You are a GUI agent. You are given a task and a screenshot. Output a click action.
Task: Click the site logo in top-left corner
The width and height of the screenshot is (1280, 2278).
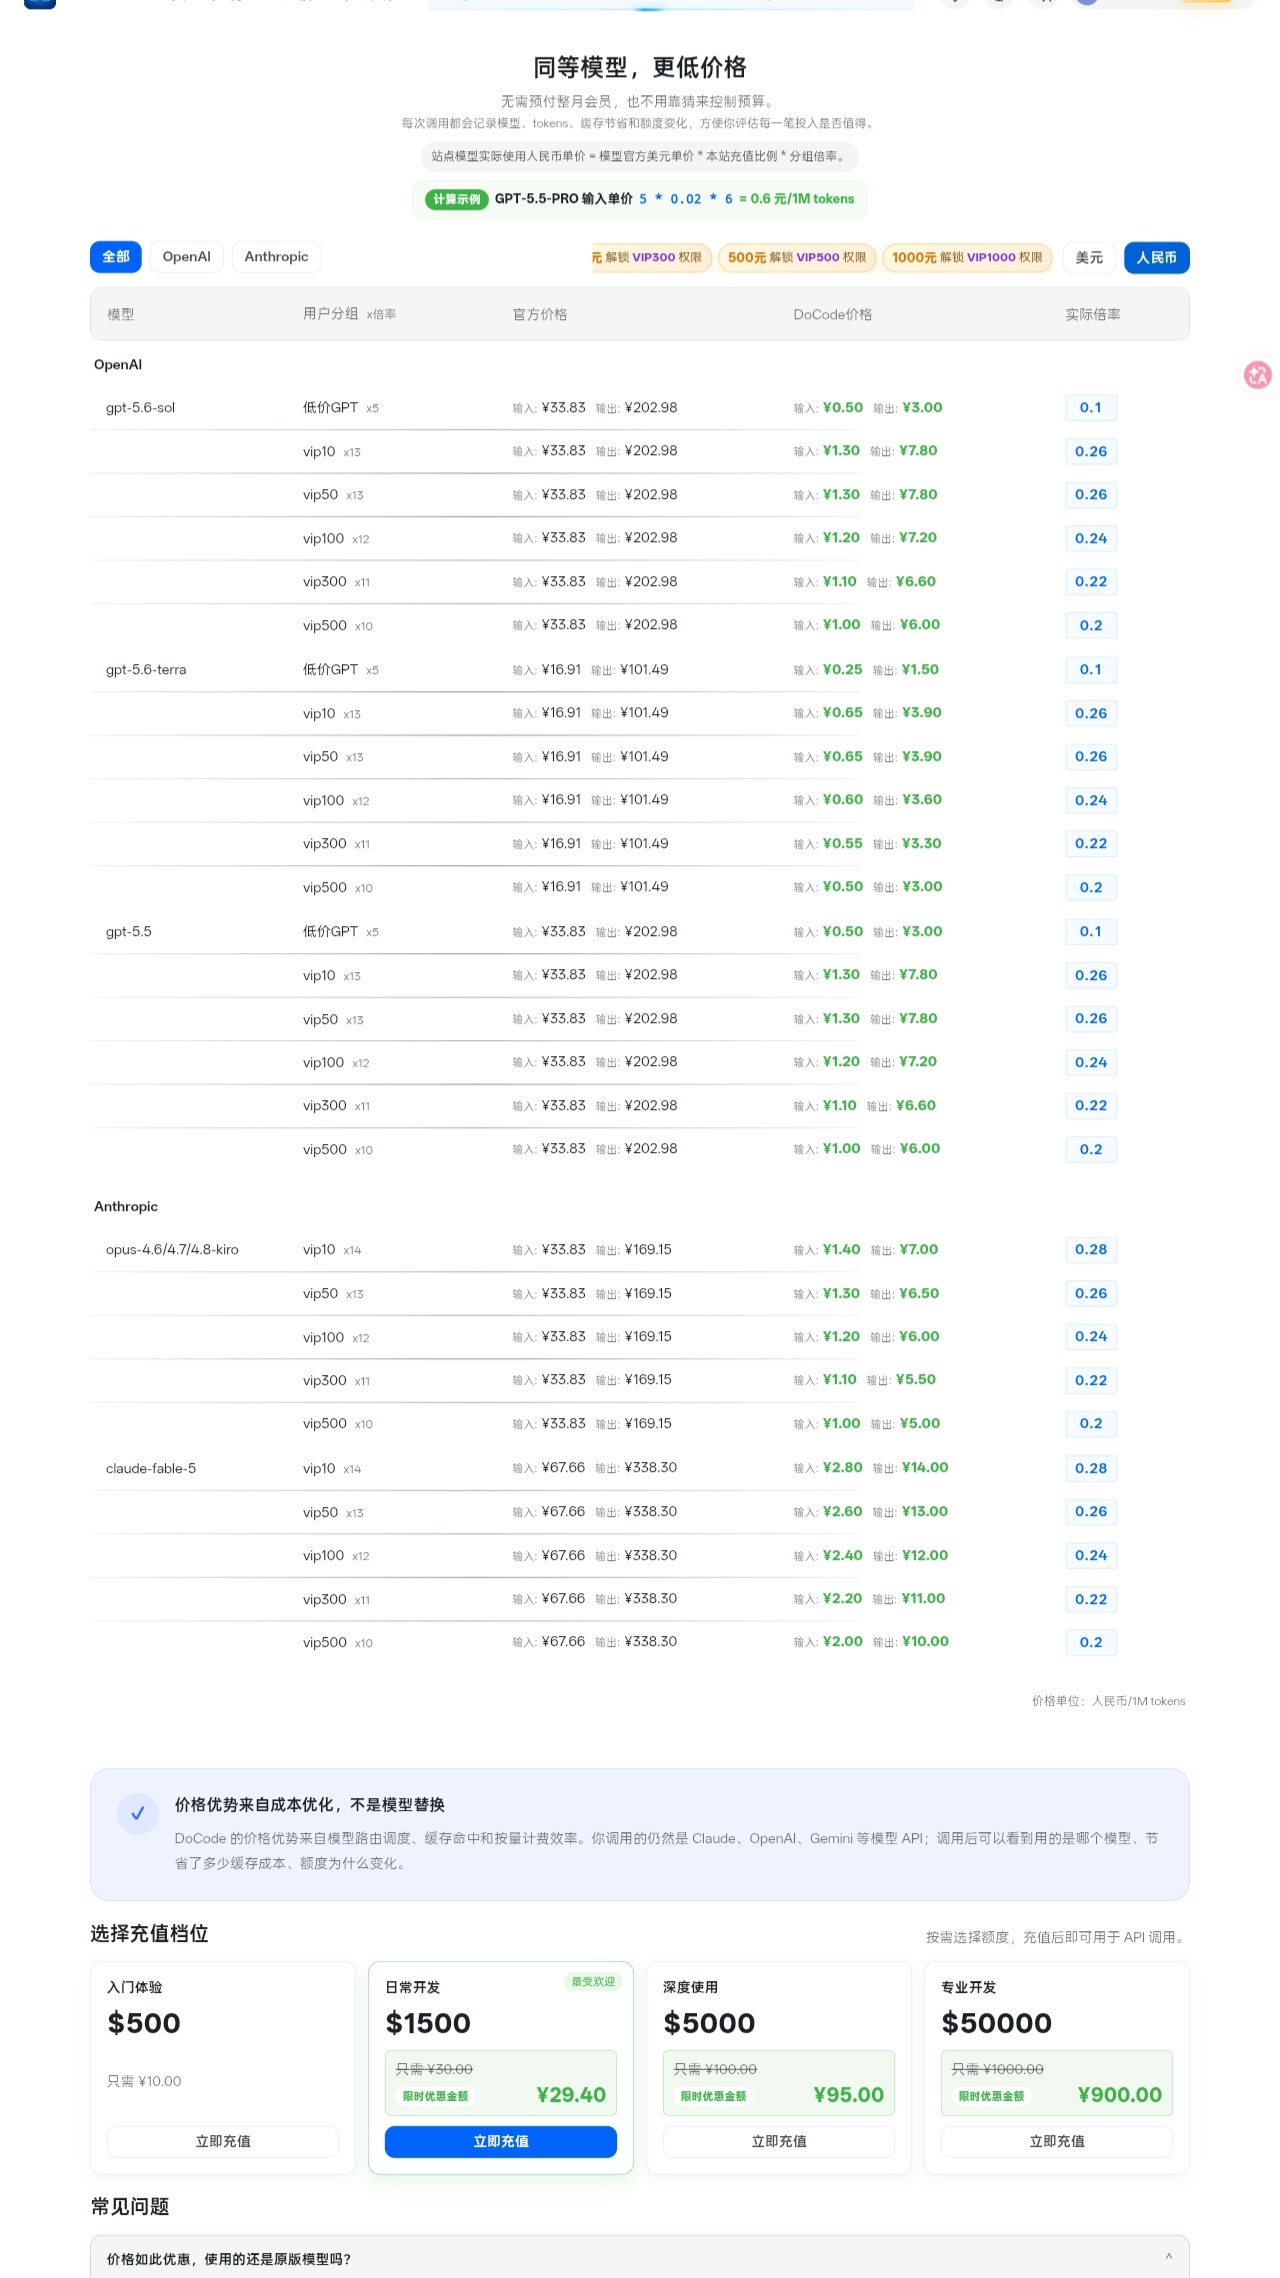[x=40, y=3]
